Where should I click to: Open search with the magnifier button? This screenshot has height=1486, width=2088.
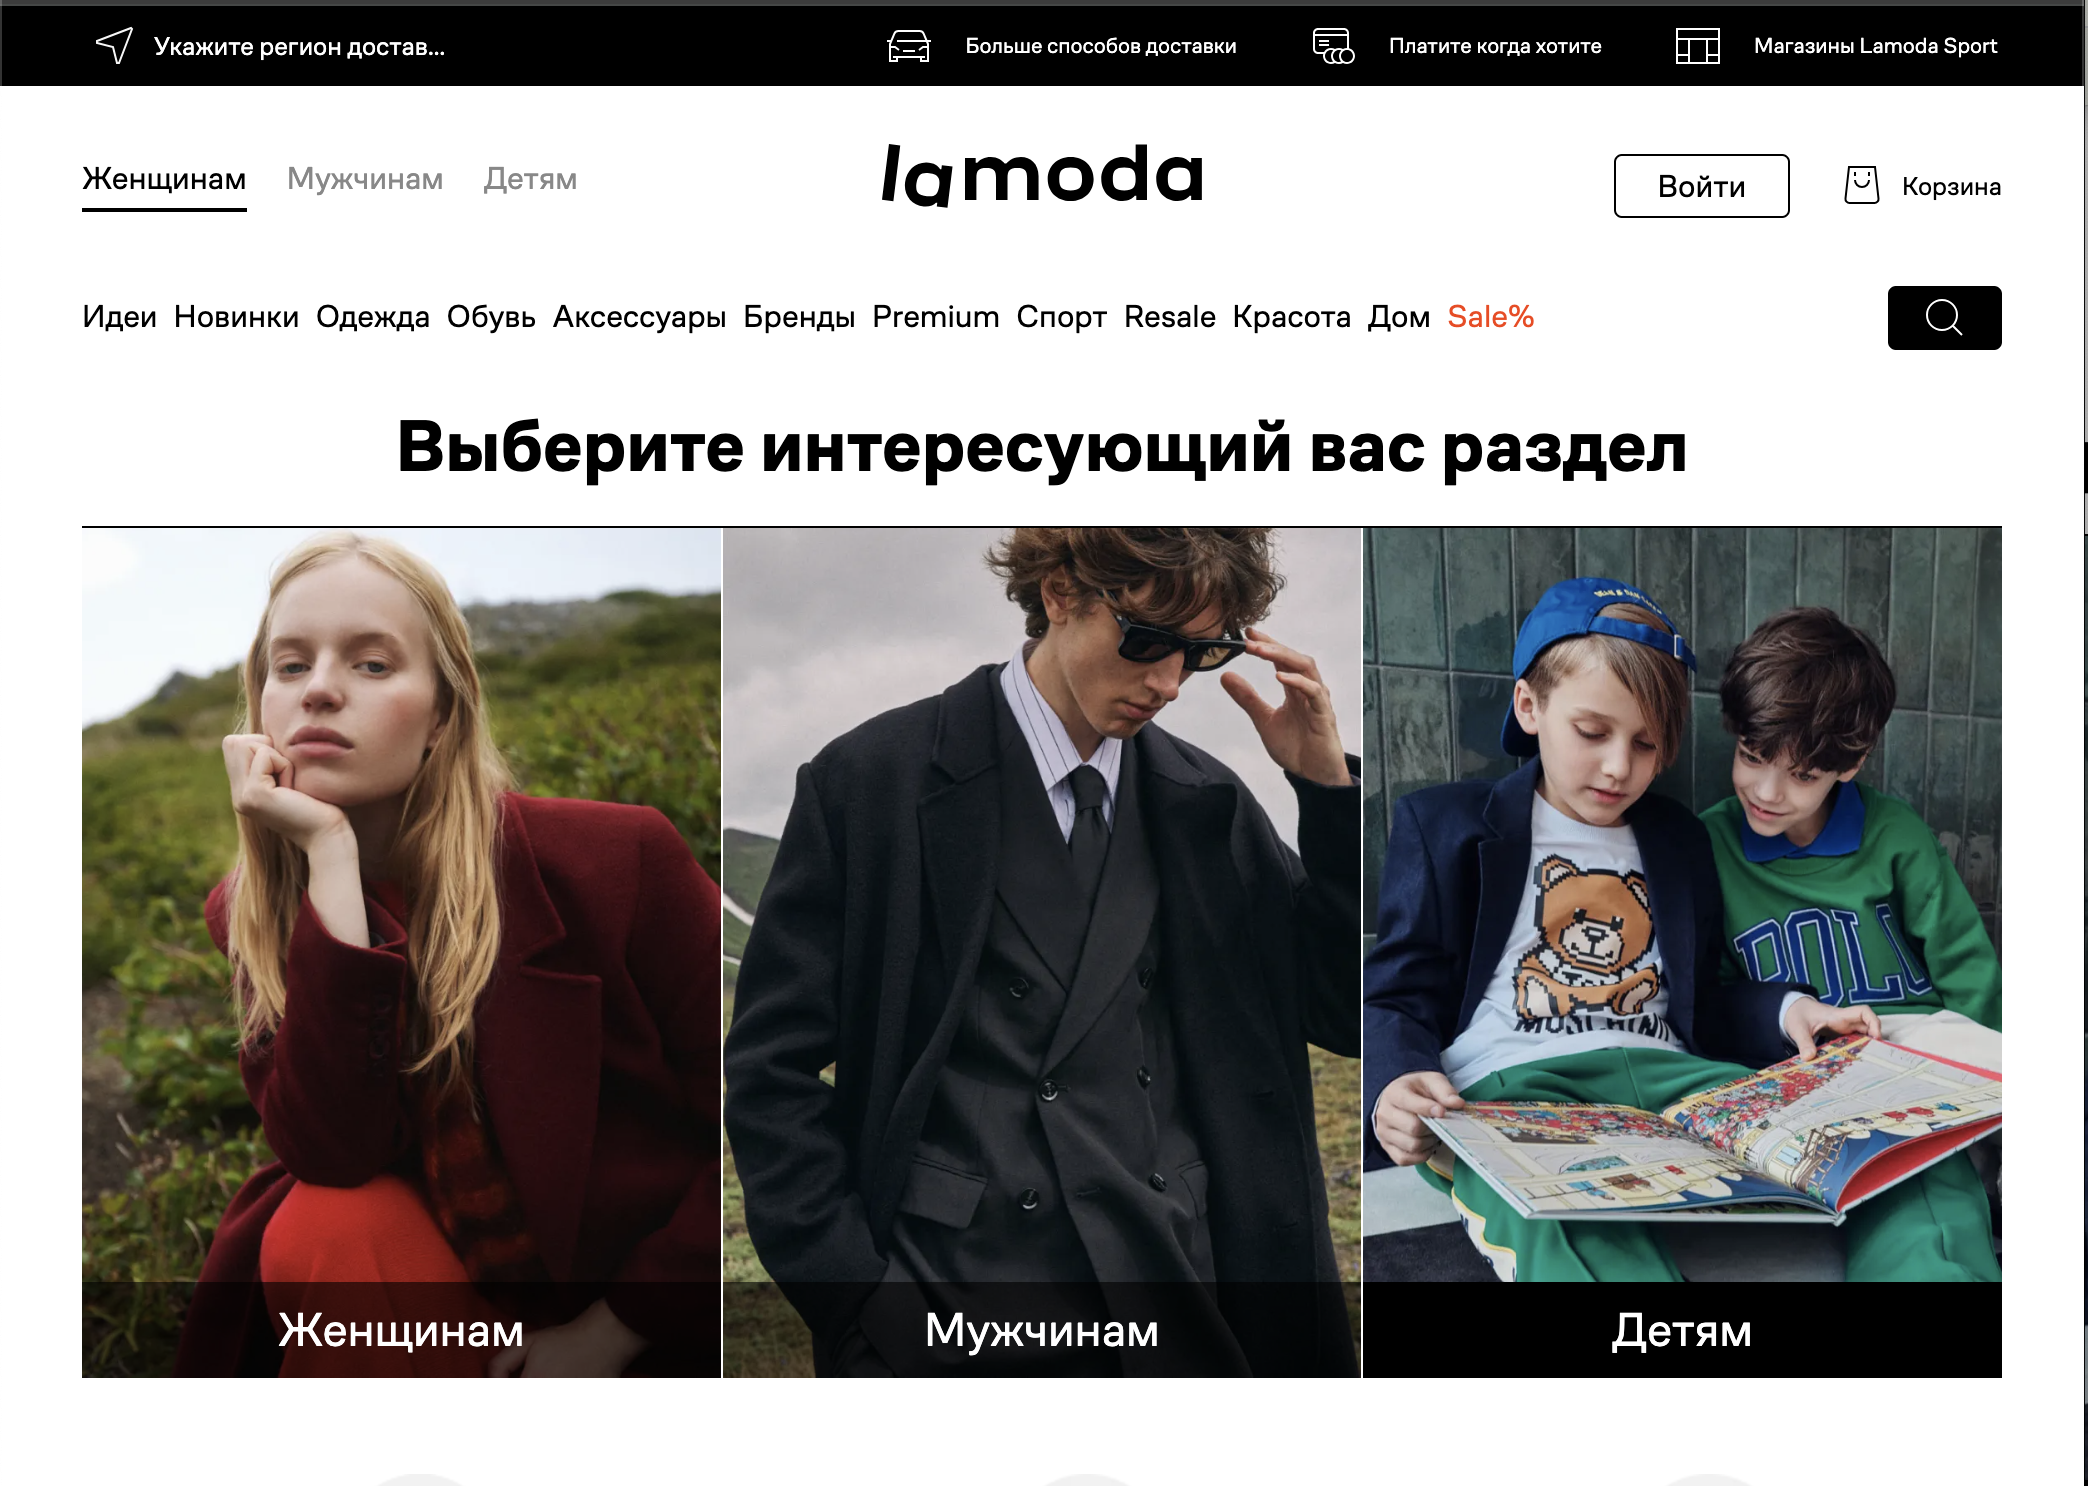(1944, 318)
